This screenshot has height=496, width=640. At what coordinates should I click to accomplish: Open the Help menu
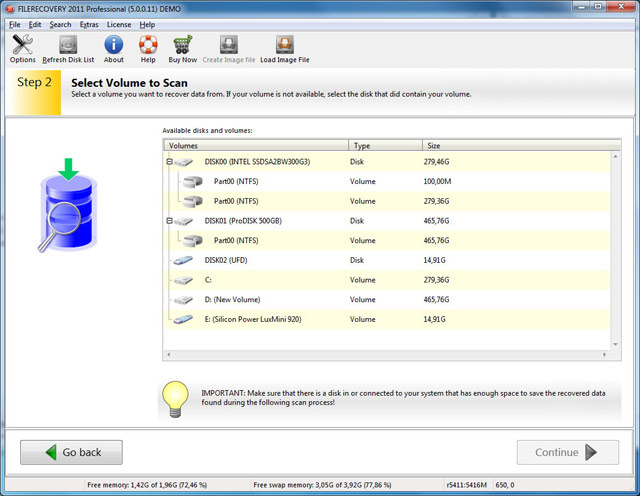pyautogui.click(x=147, y=24)
